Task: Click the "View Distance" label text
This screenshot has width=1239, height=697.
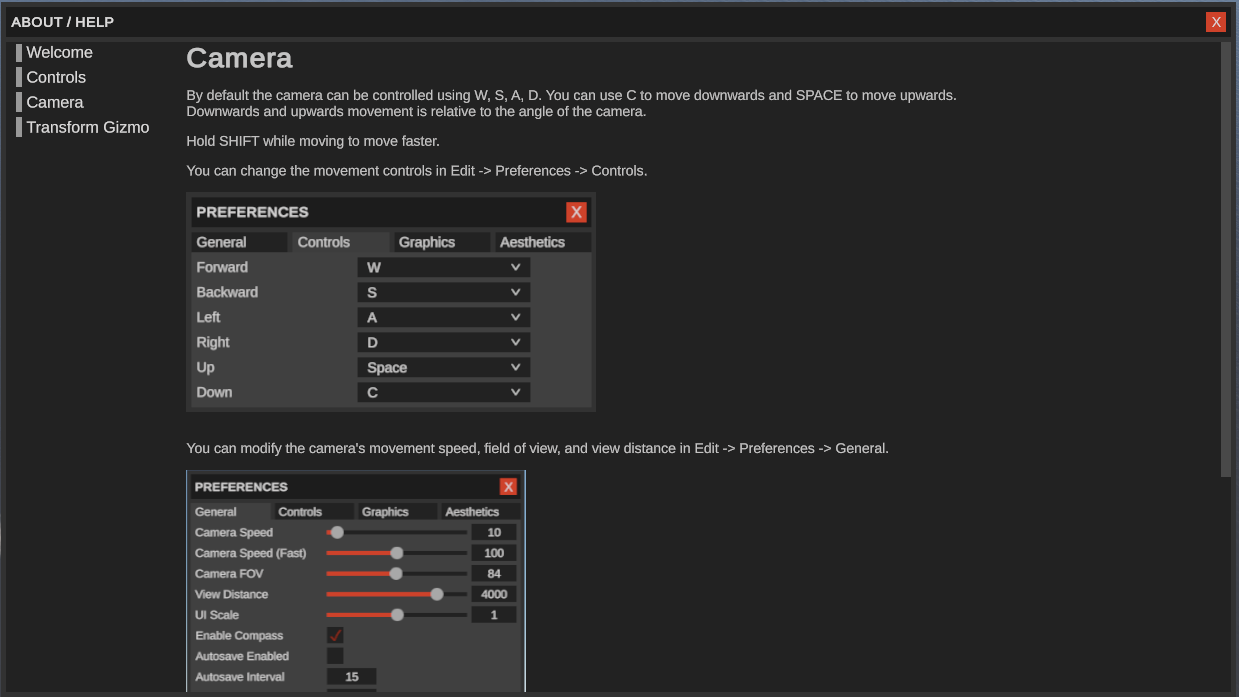Action: coord(231,594)
